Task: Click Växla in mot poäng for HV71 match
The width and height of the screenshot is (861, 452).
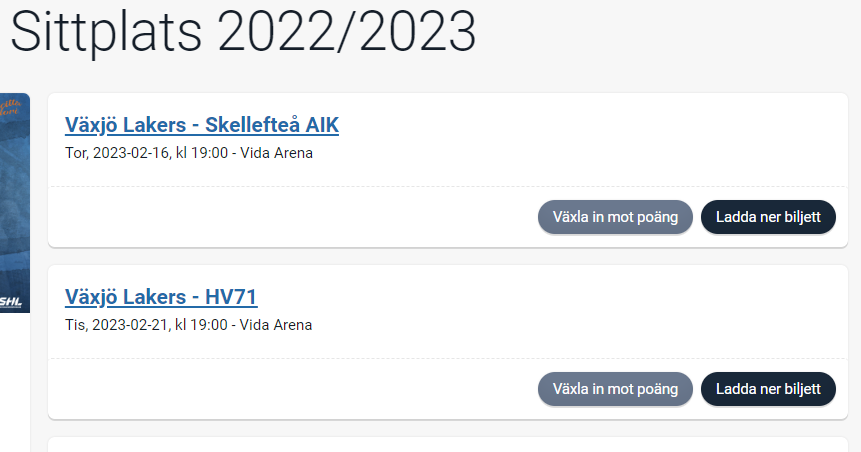Action: pos(615,389)
